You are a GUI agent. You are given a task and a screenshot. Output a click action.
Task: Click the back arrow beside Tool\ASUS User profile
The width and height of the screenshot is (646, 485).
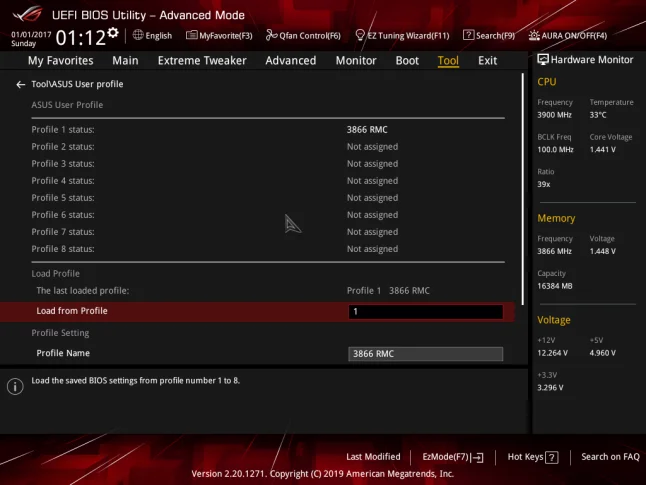click(x=21, y=84)
